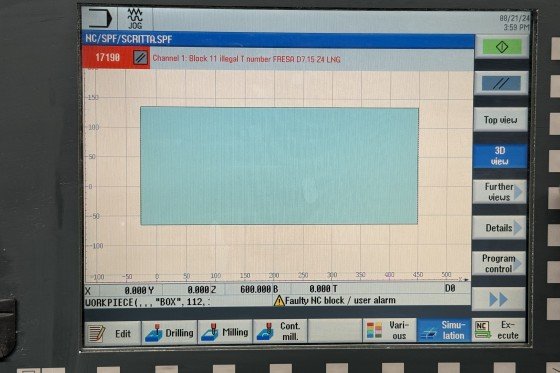Switch to Top view
The height and width of the screenshot is (373, 560).
click(x=500, y=120)
